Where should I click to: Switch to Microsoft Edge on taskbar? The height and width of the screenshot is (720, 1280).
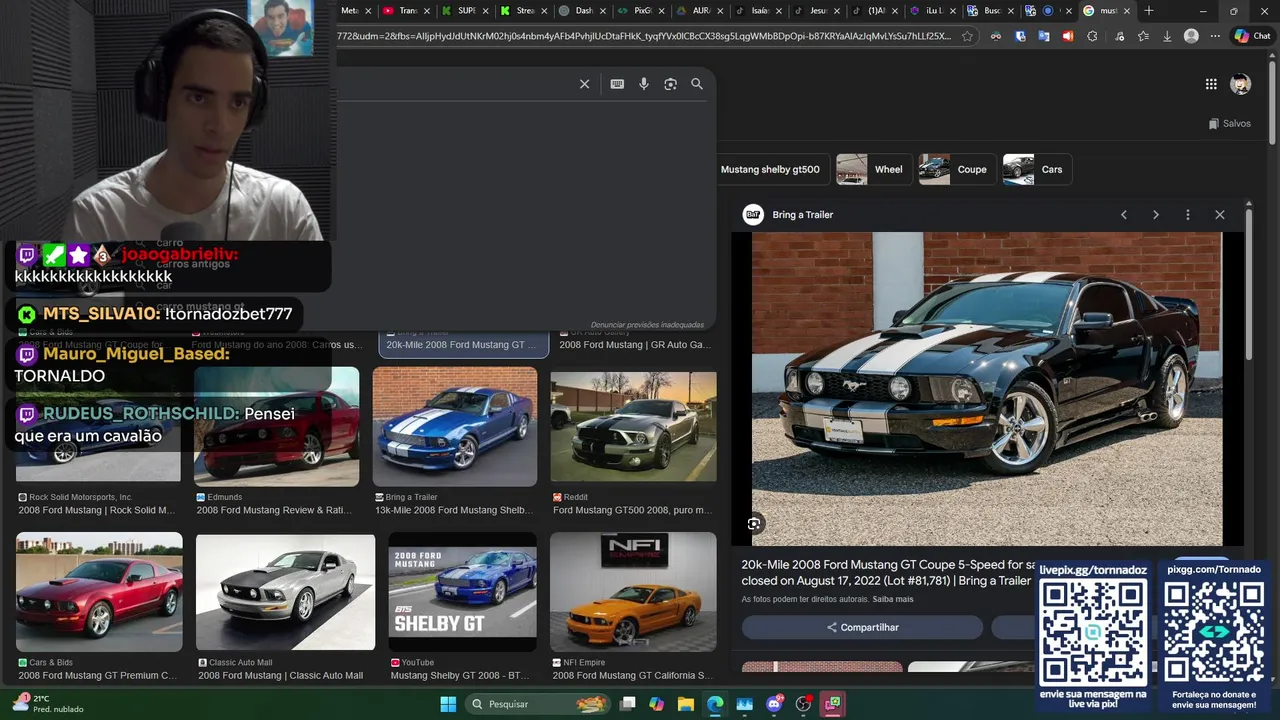click(x=715, y=704)
